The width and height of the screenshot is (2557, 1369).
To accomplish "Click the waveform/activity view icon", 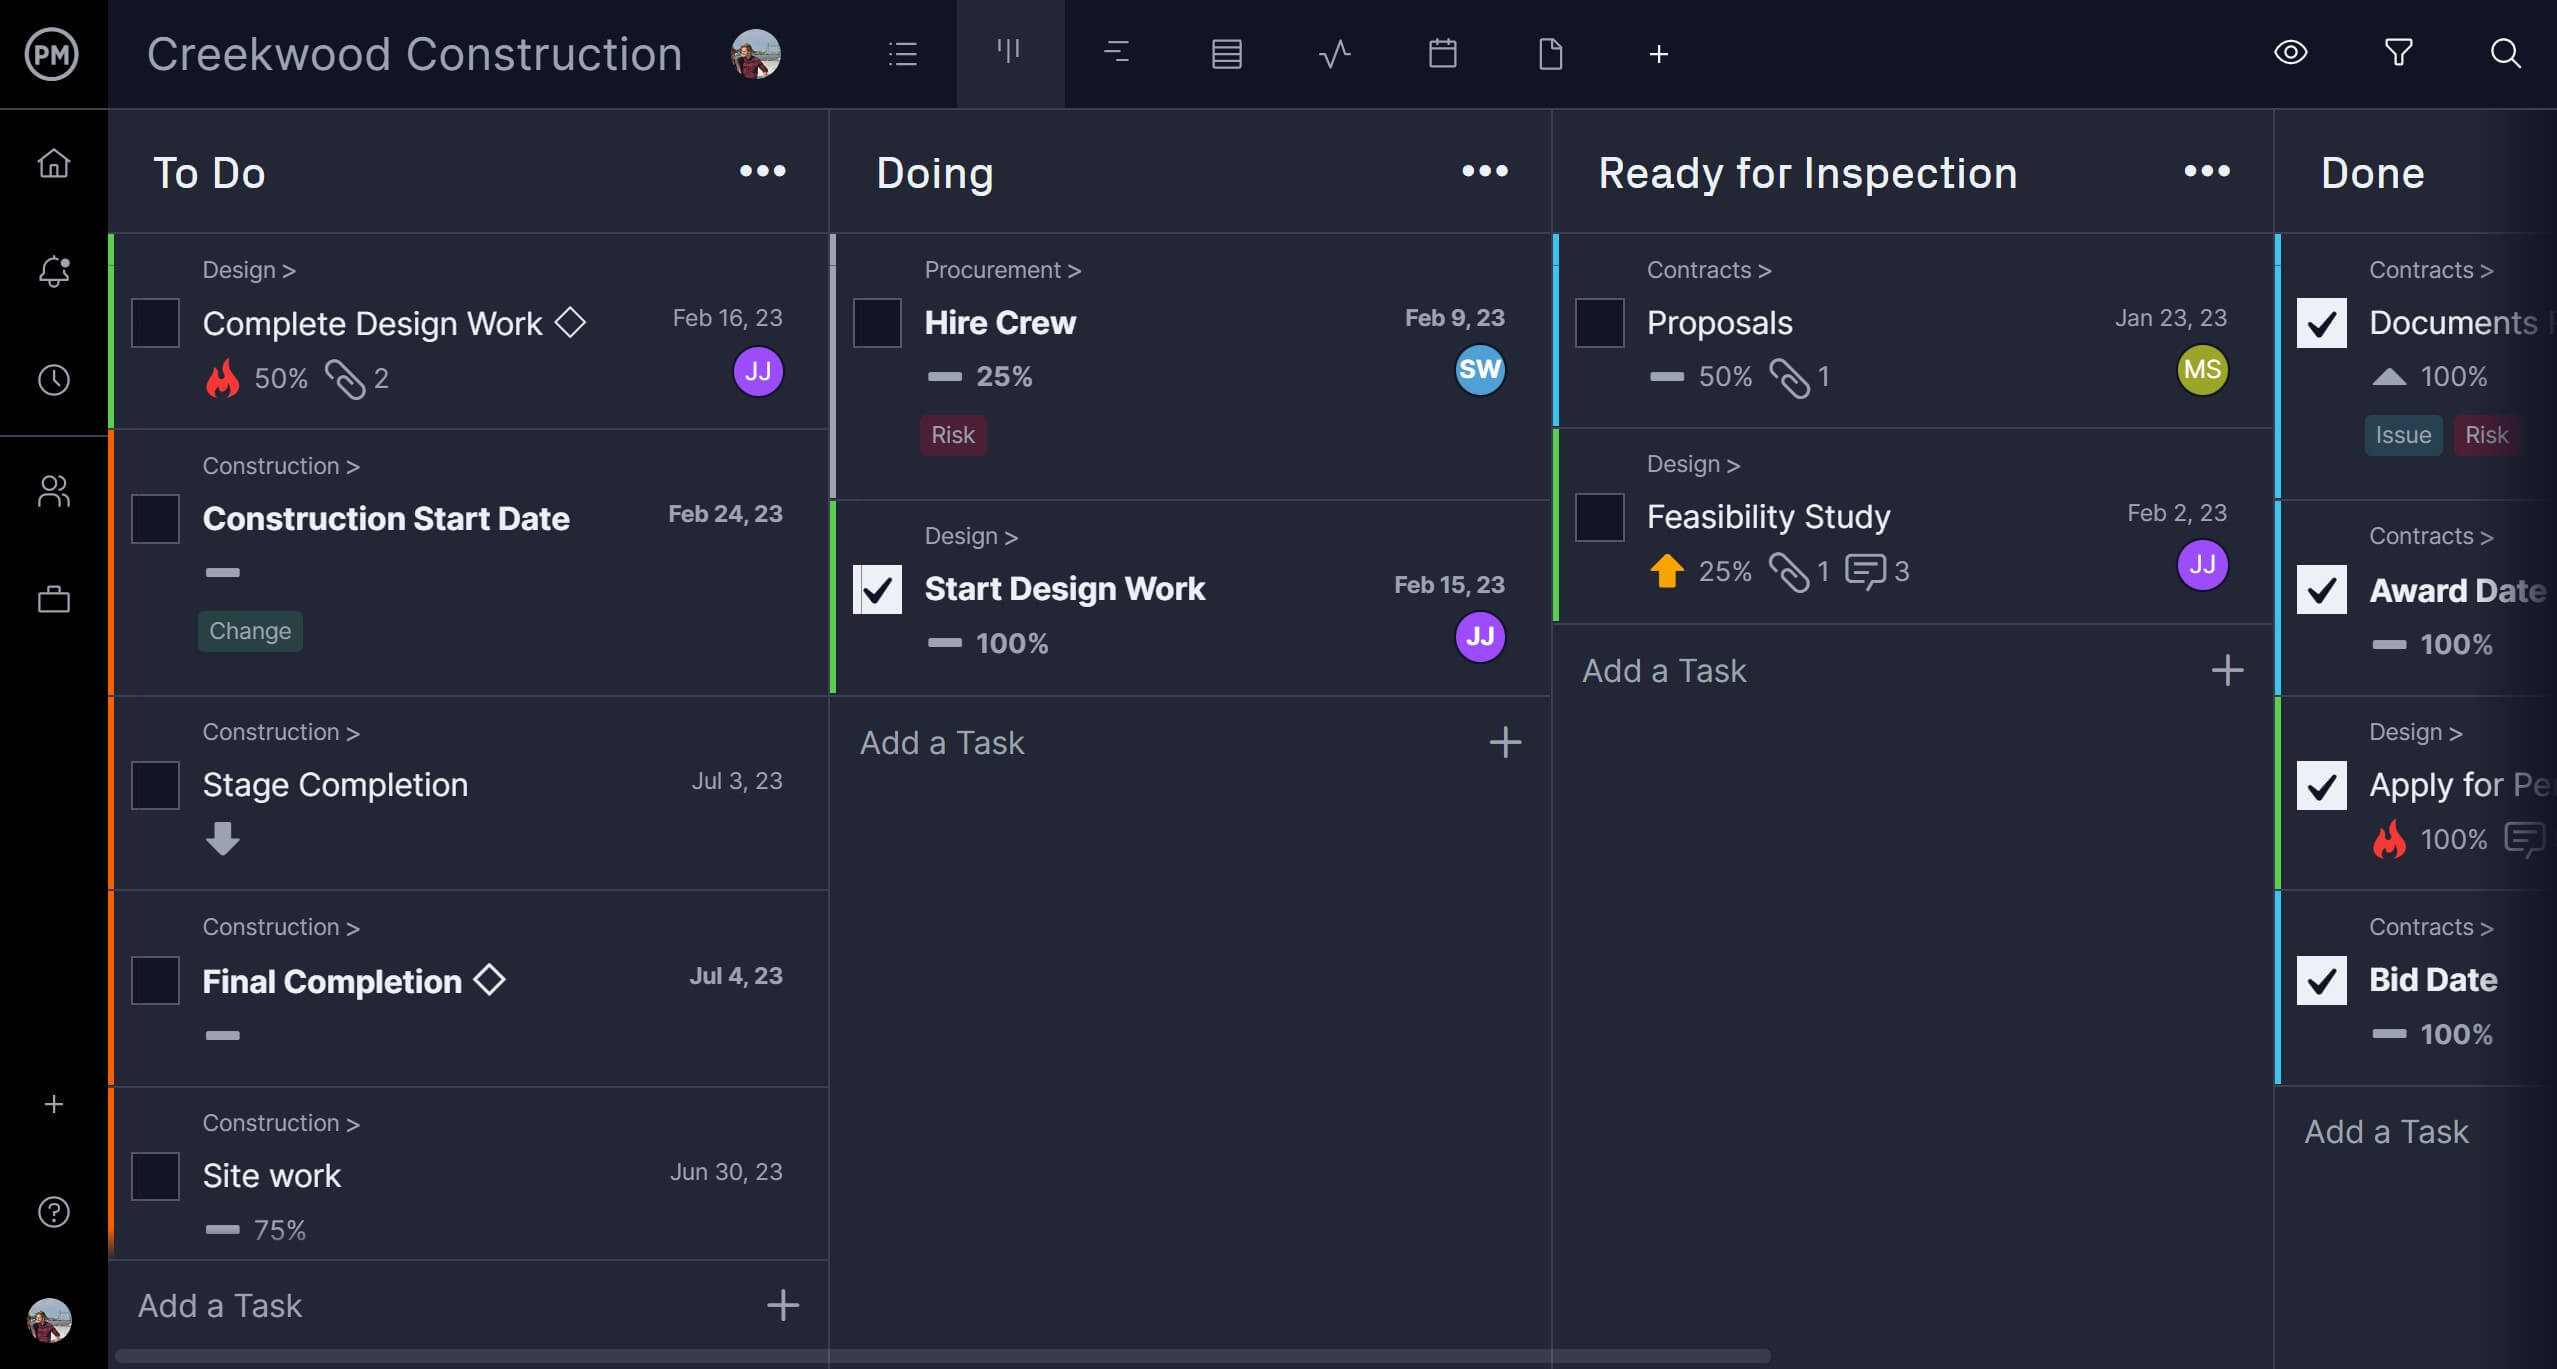I will 1334,52.
